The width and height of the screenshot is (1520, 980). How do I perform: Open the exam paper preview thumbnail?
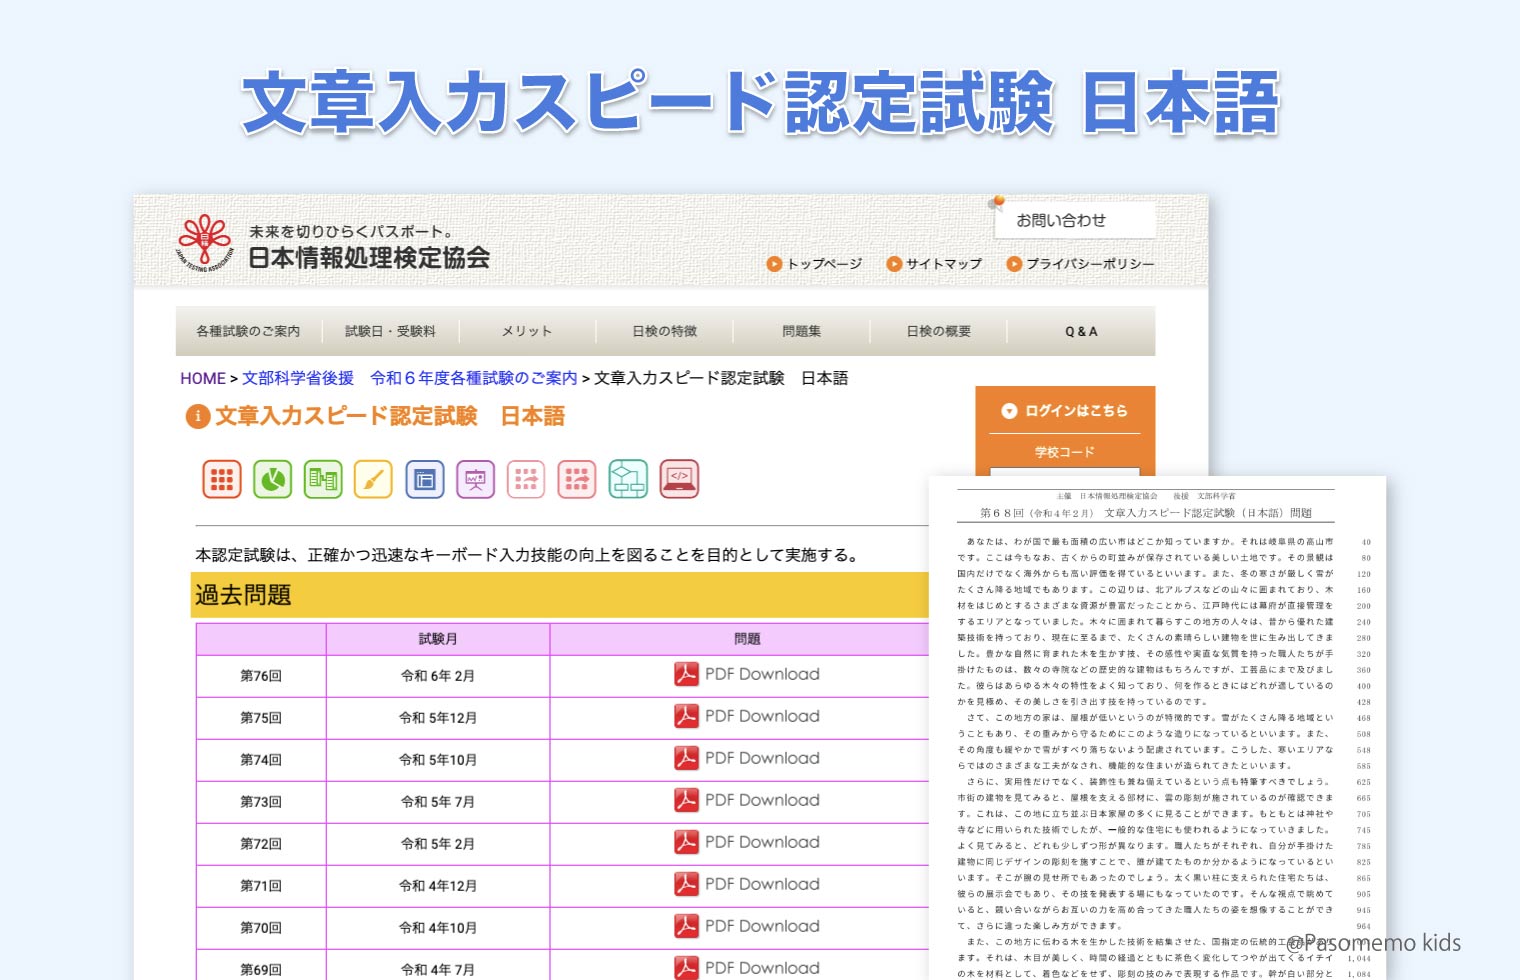1157,728
